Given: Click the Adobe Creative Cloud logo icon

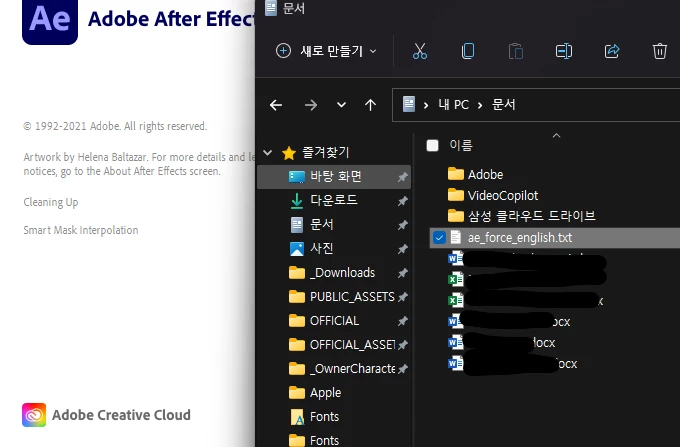Looking at the screenshot, I should [34, 415].
